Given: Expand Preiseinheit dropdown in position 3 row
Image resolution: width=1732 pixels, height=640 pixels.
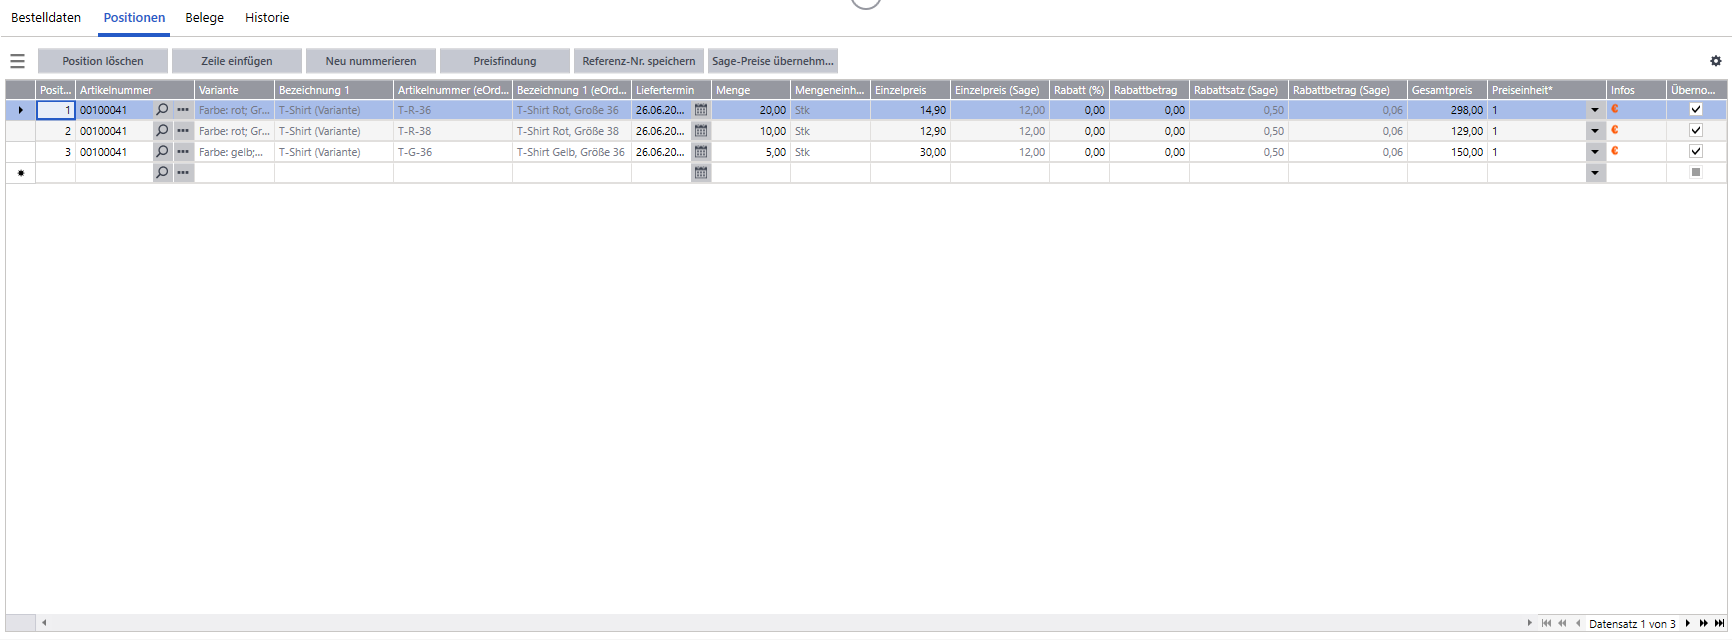Looking at the screenshot, I should 1595,152.
